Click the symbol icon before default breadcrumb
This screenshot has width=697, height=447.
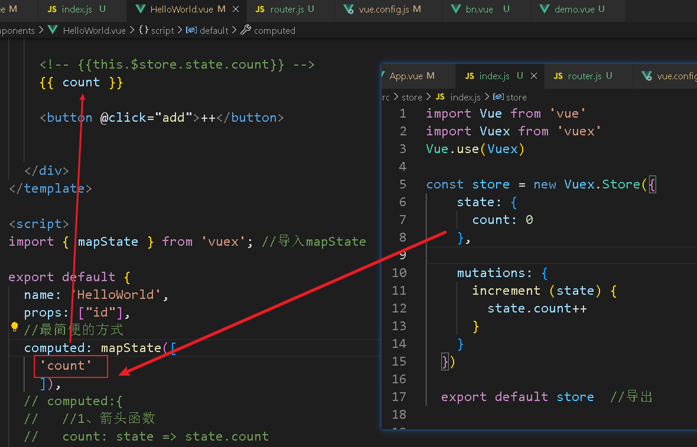coord(191,30)
